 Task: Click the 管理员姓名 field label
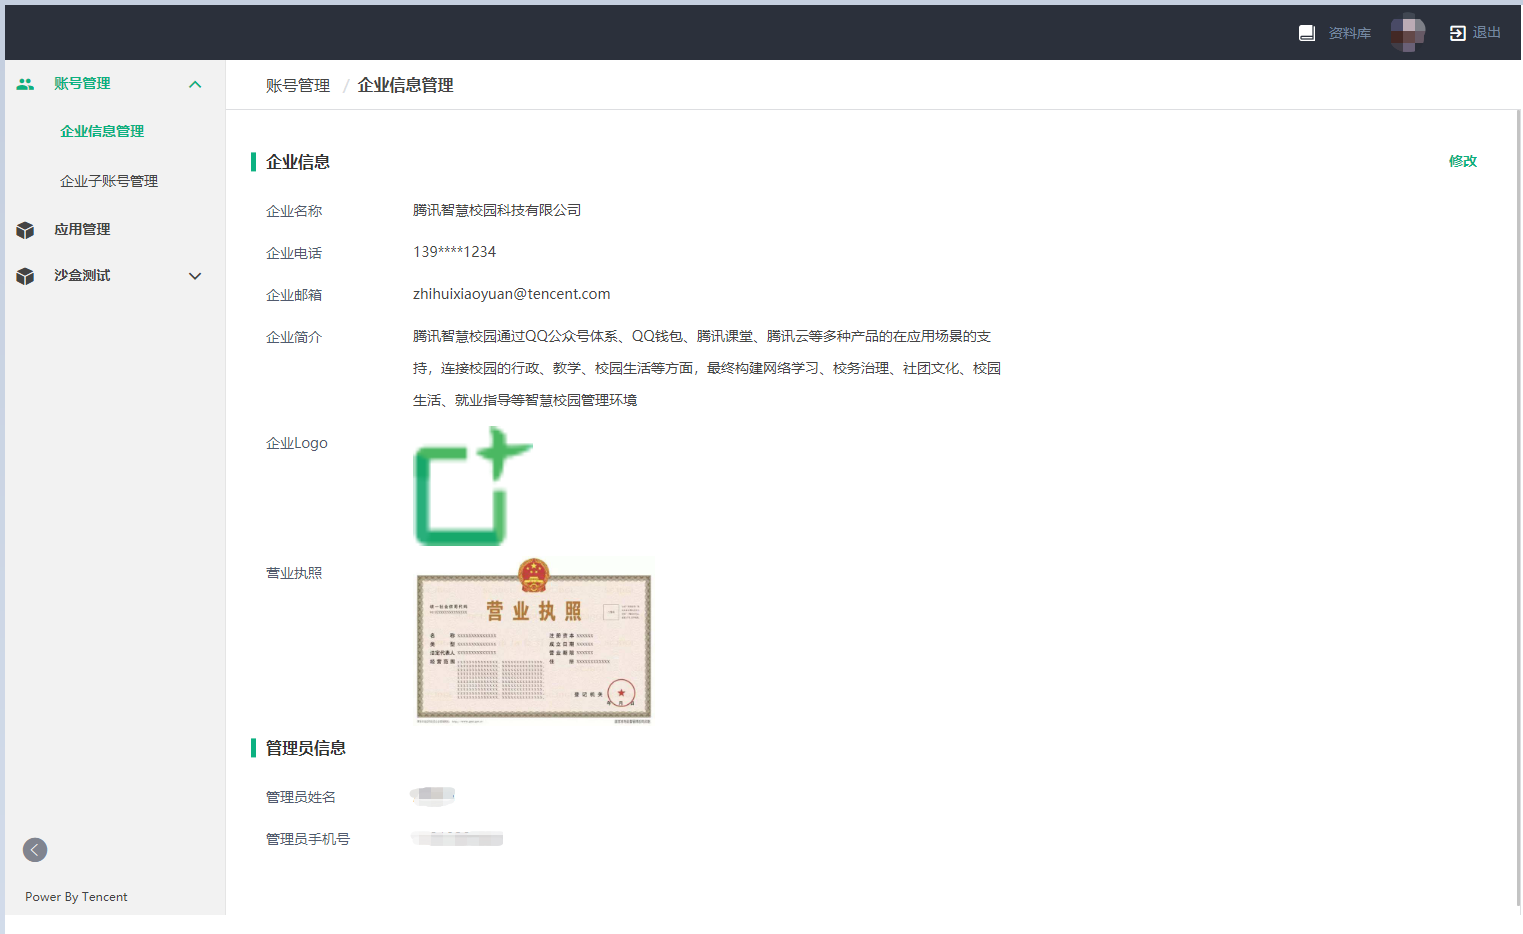coord(301,797)
